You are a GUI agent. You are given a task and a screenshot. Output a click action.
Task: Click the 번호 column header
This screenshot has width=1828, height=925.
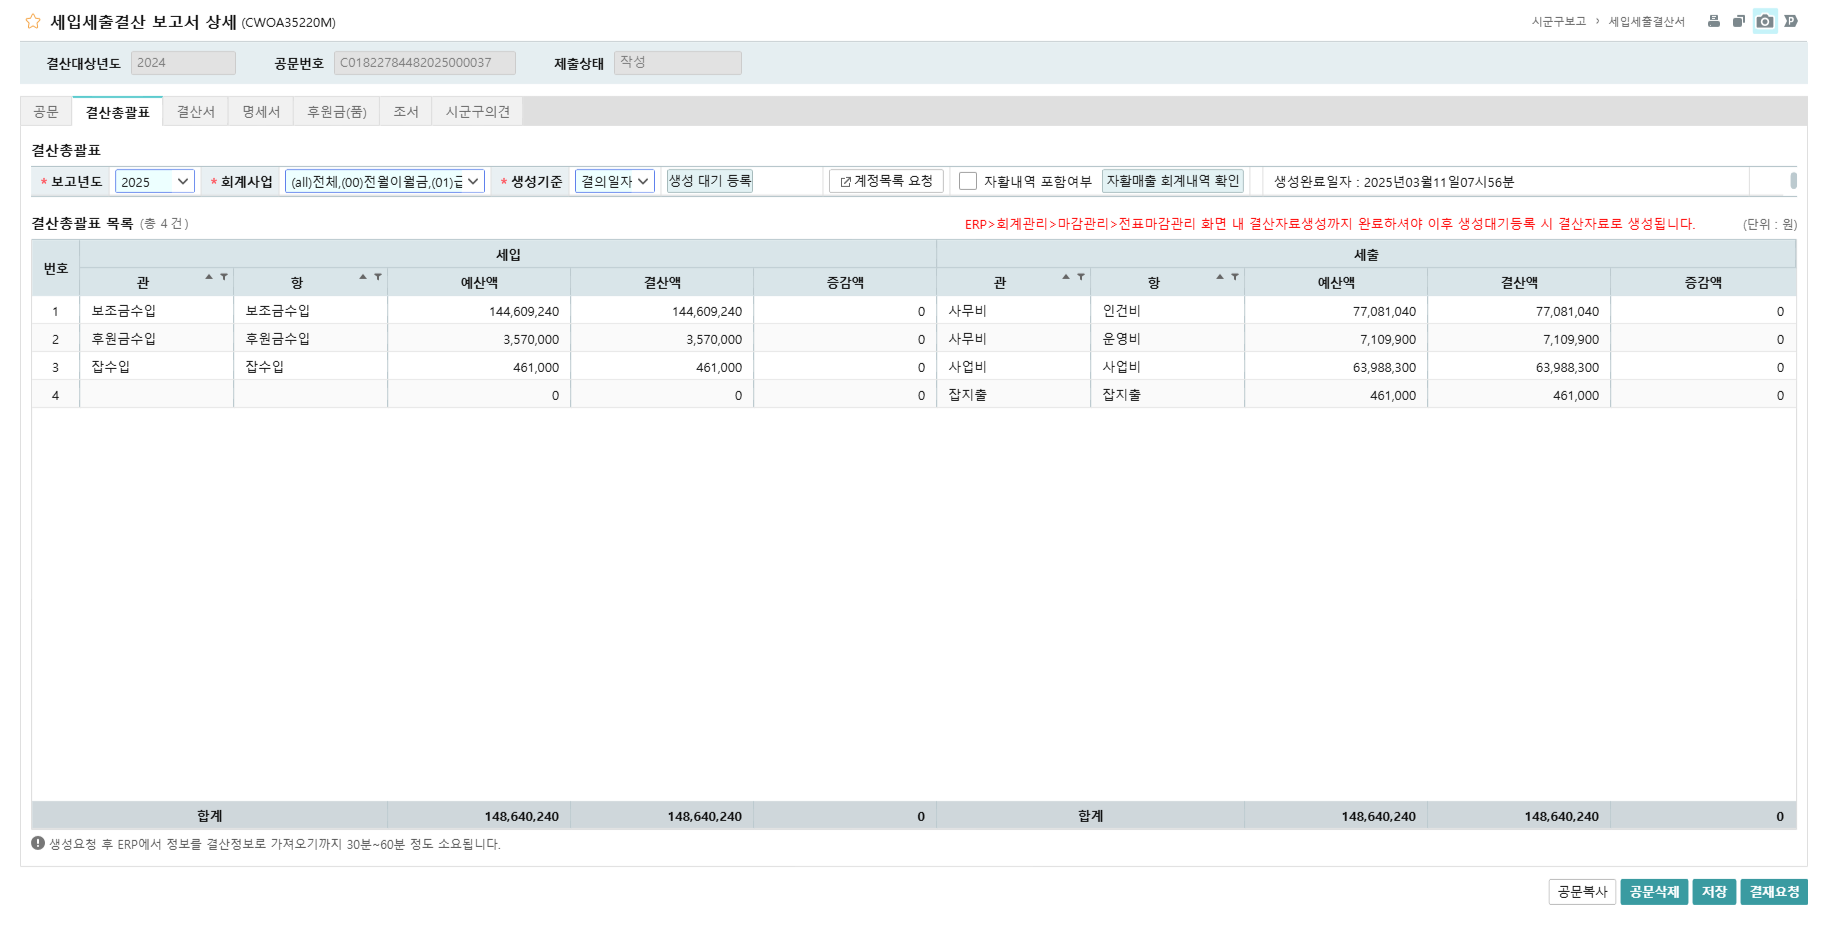tap(56, 268)
